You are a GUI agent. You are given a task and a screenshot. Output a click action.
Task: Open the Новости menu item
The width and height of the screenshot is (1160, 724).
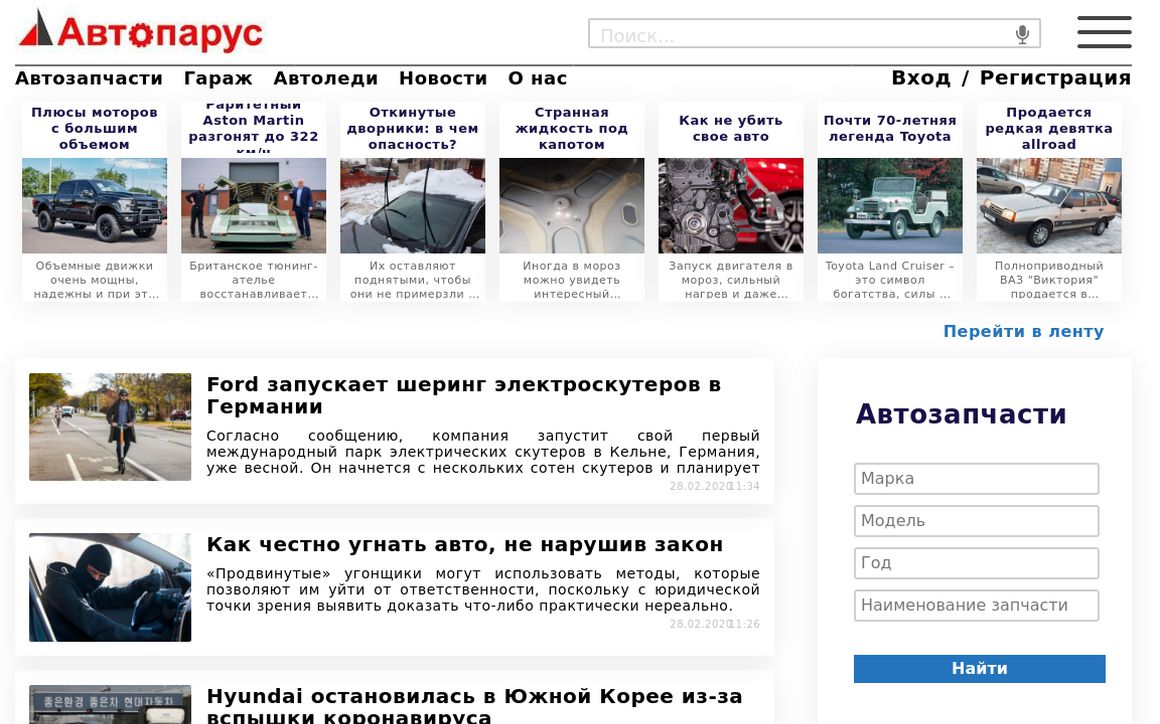point(443,78)
